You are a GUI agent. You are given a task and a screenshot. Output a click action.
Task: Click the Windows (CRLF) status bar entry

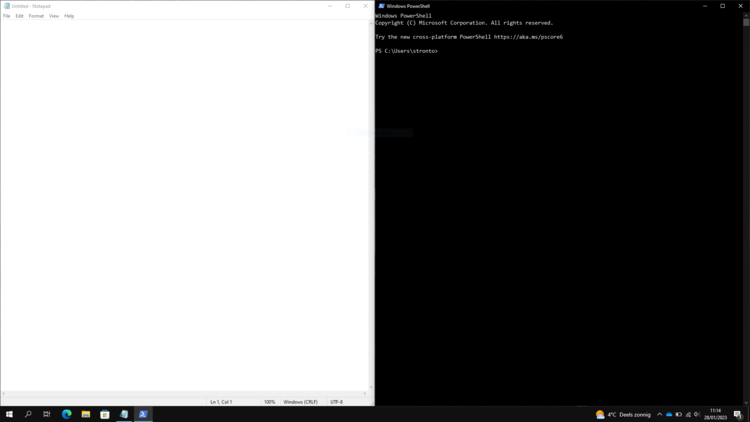[x=300, y=402]
